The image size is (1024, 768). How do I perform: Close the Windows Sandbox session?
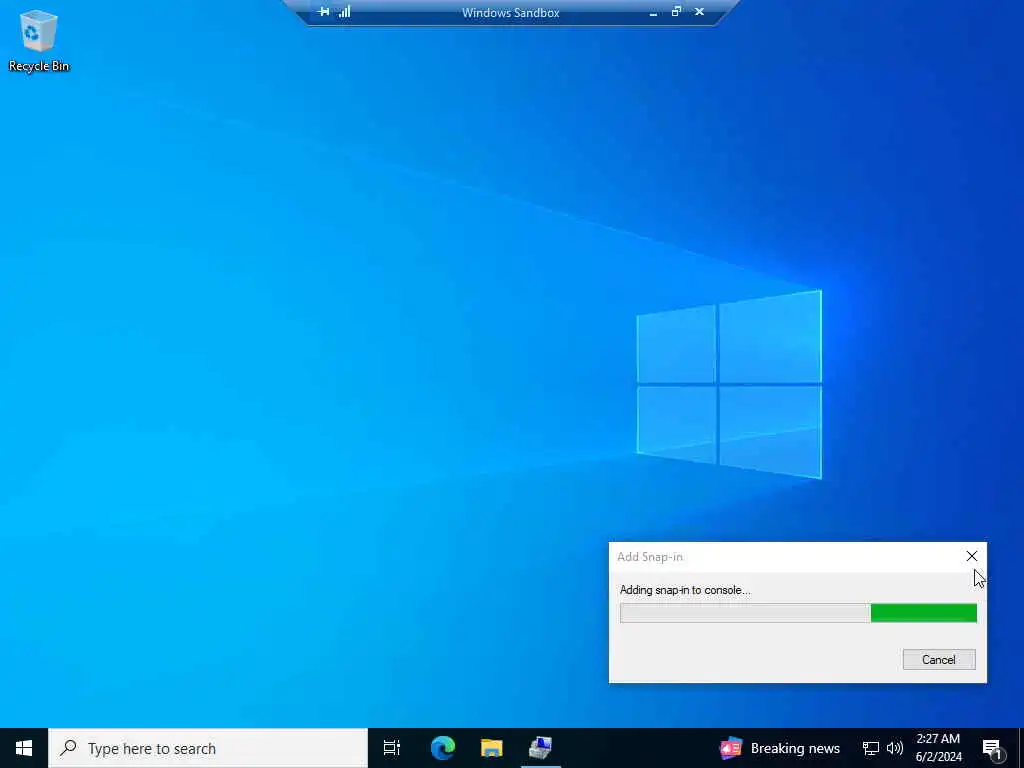coord(699,12)
